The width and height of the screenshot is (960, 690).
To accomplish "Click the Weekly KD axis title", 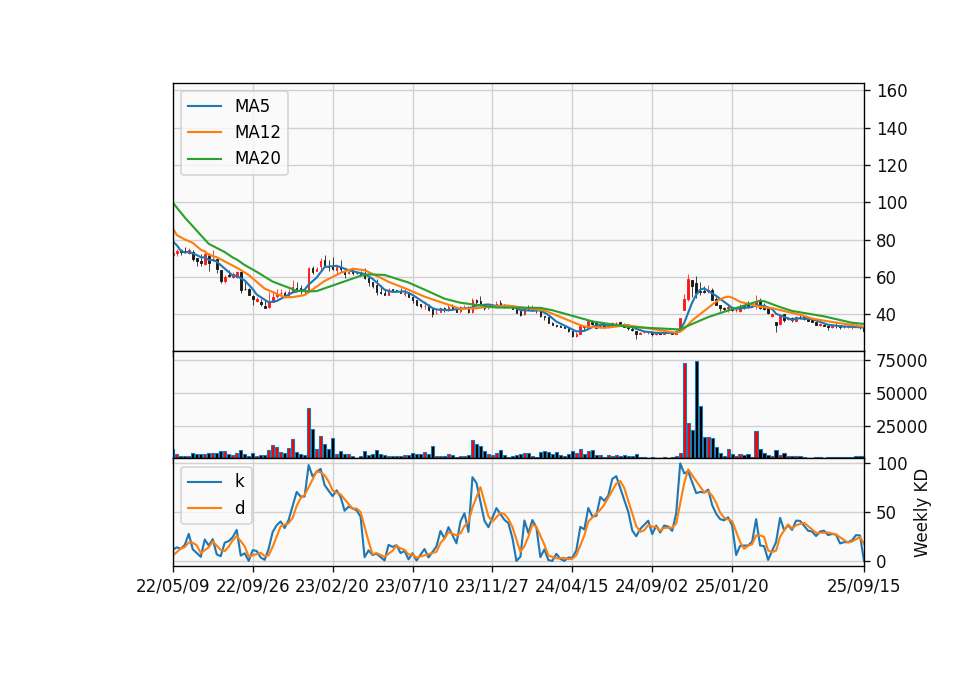I will click(x=920, y=513).
